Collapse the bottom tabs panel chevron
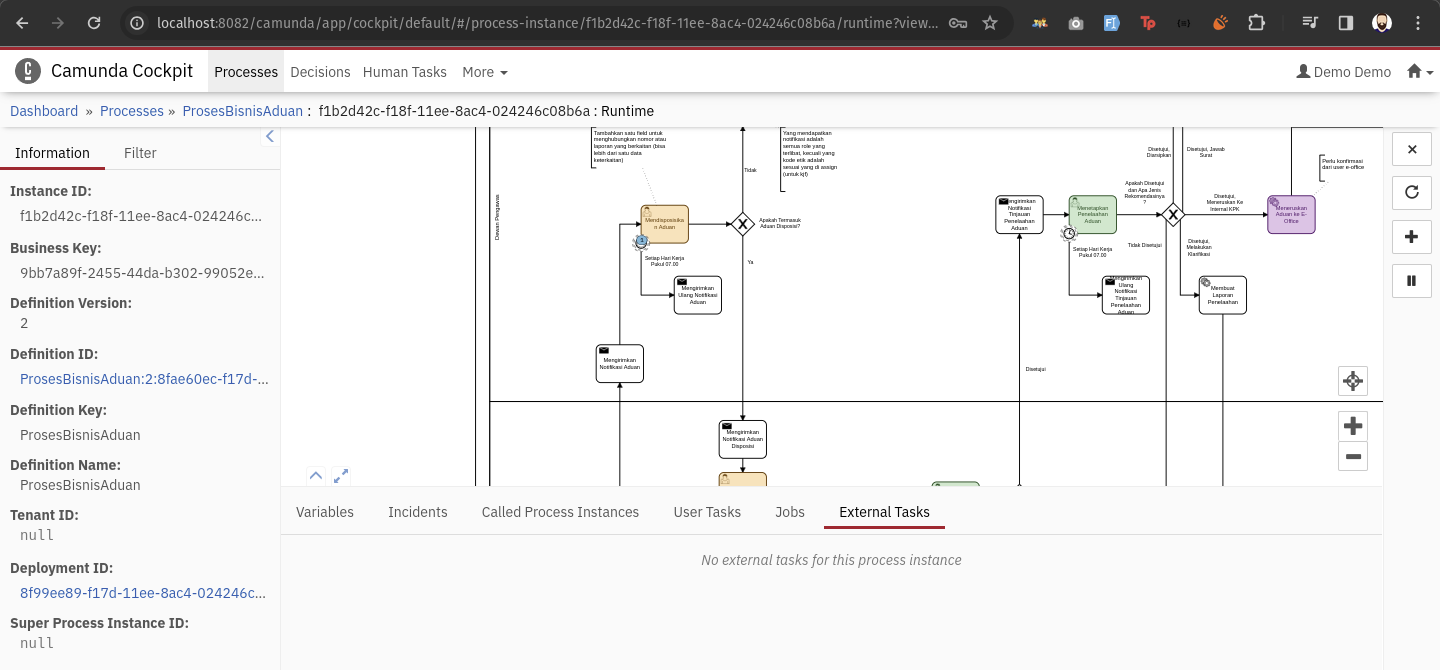Screen dimensions: 1440x670 [316, 476]
